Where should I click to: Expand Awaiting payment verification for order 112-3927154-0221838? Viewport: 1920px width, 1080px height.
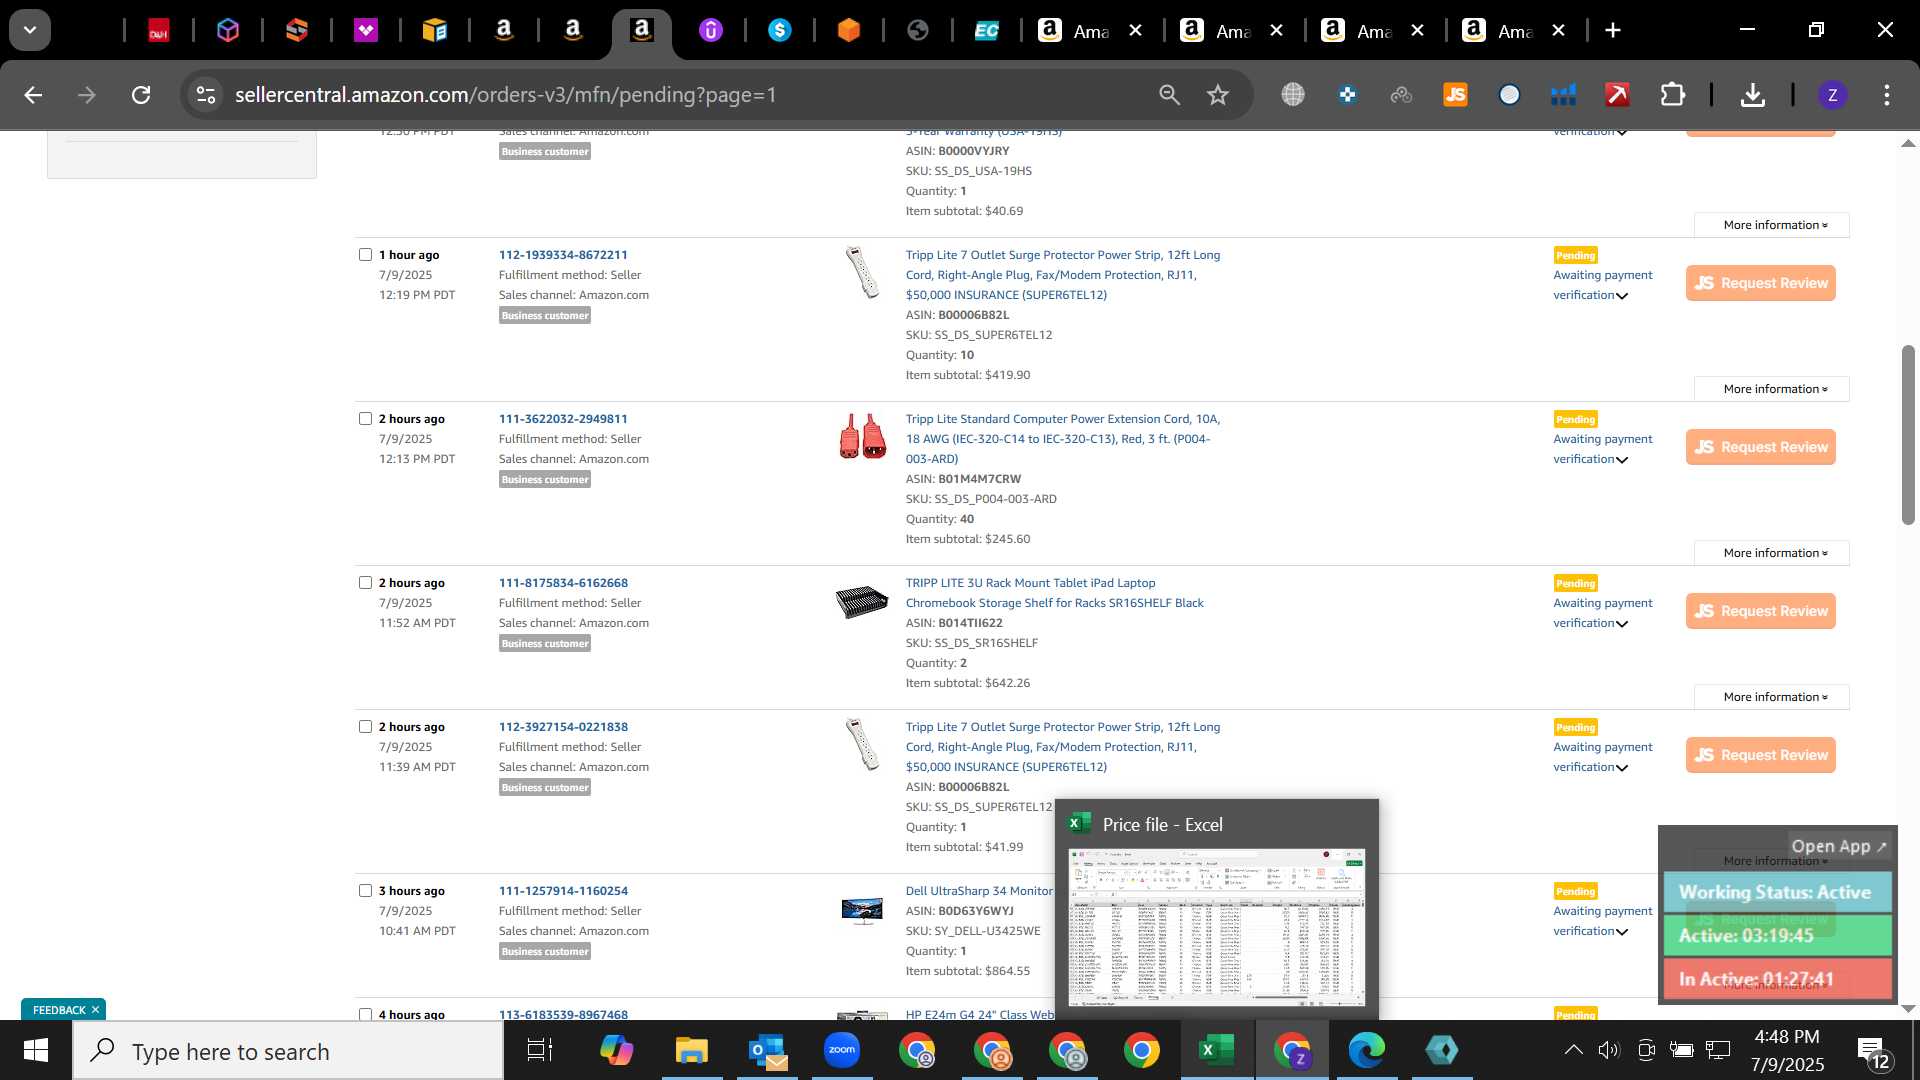point(1602,757)
